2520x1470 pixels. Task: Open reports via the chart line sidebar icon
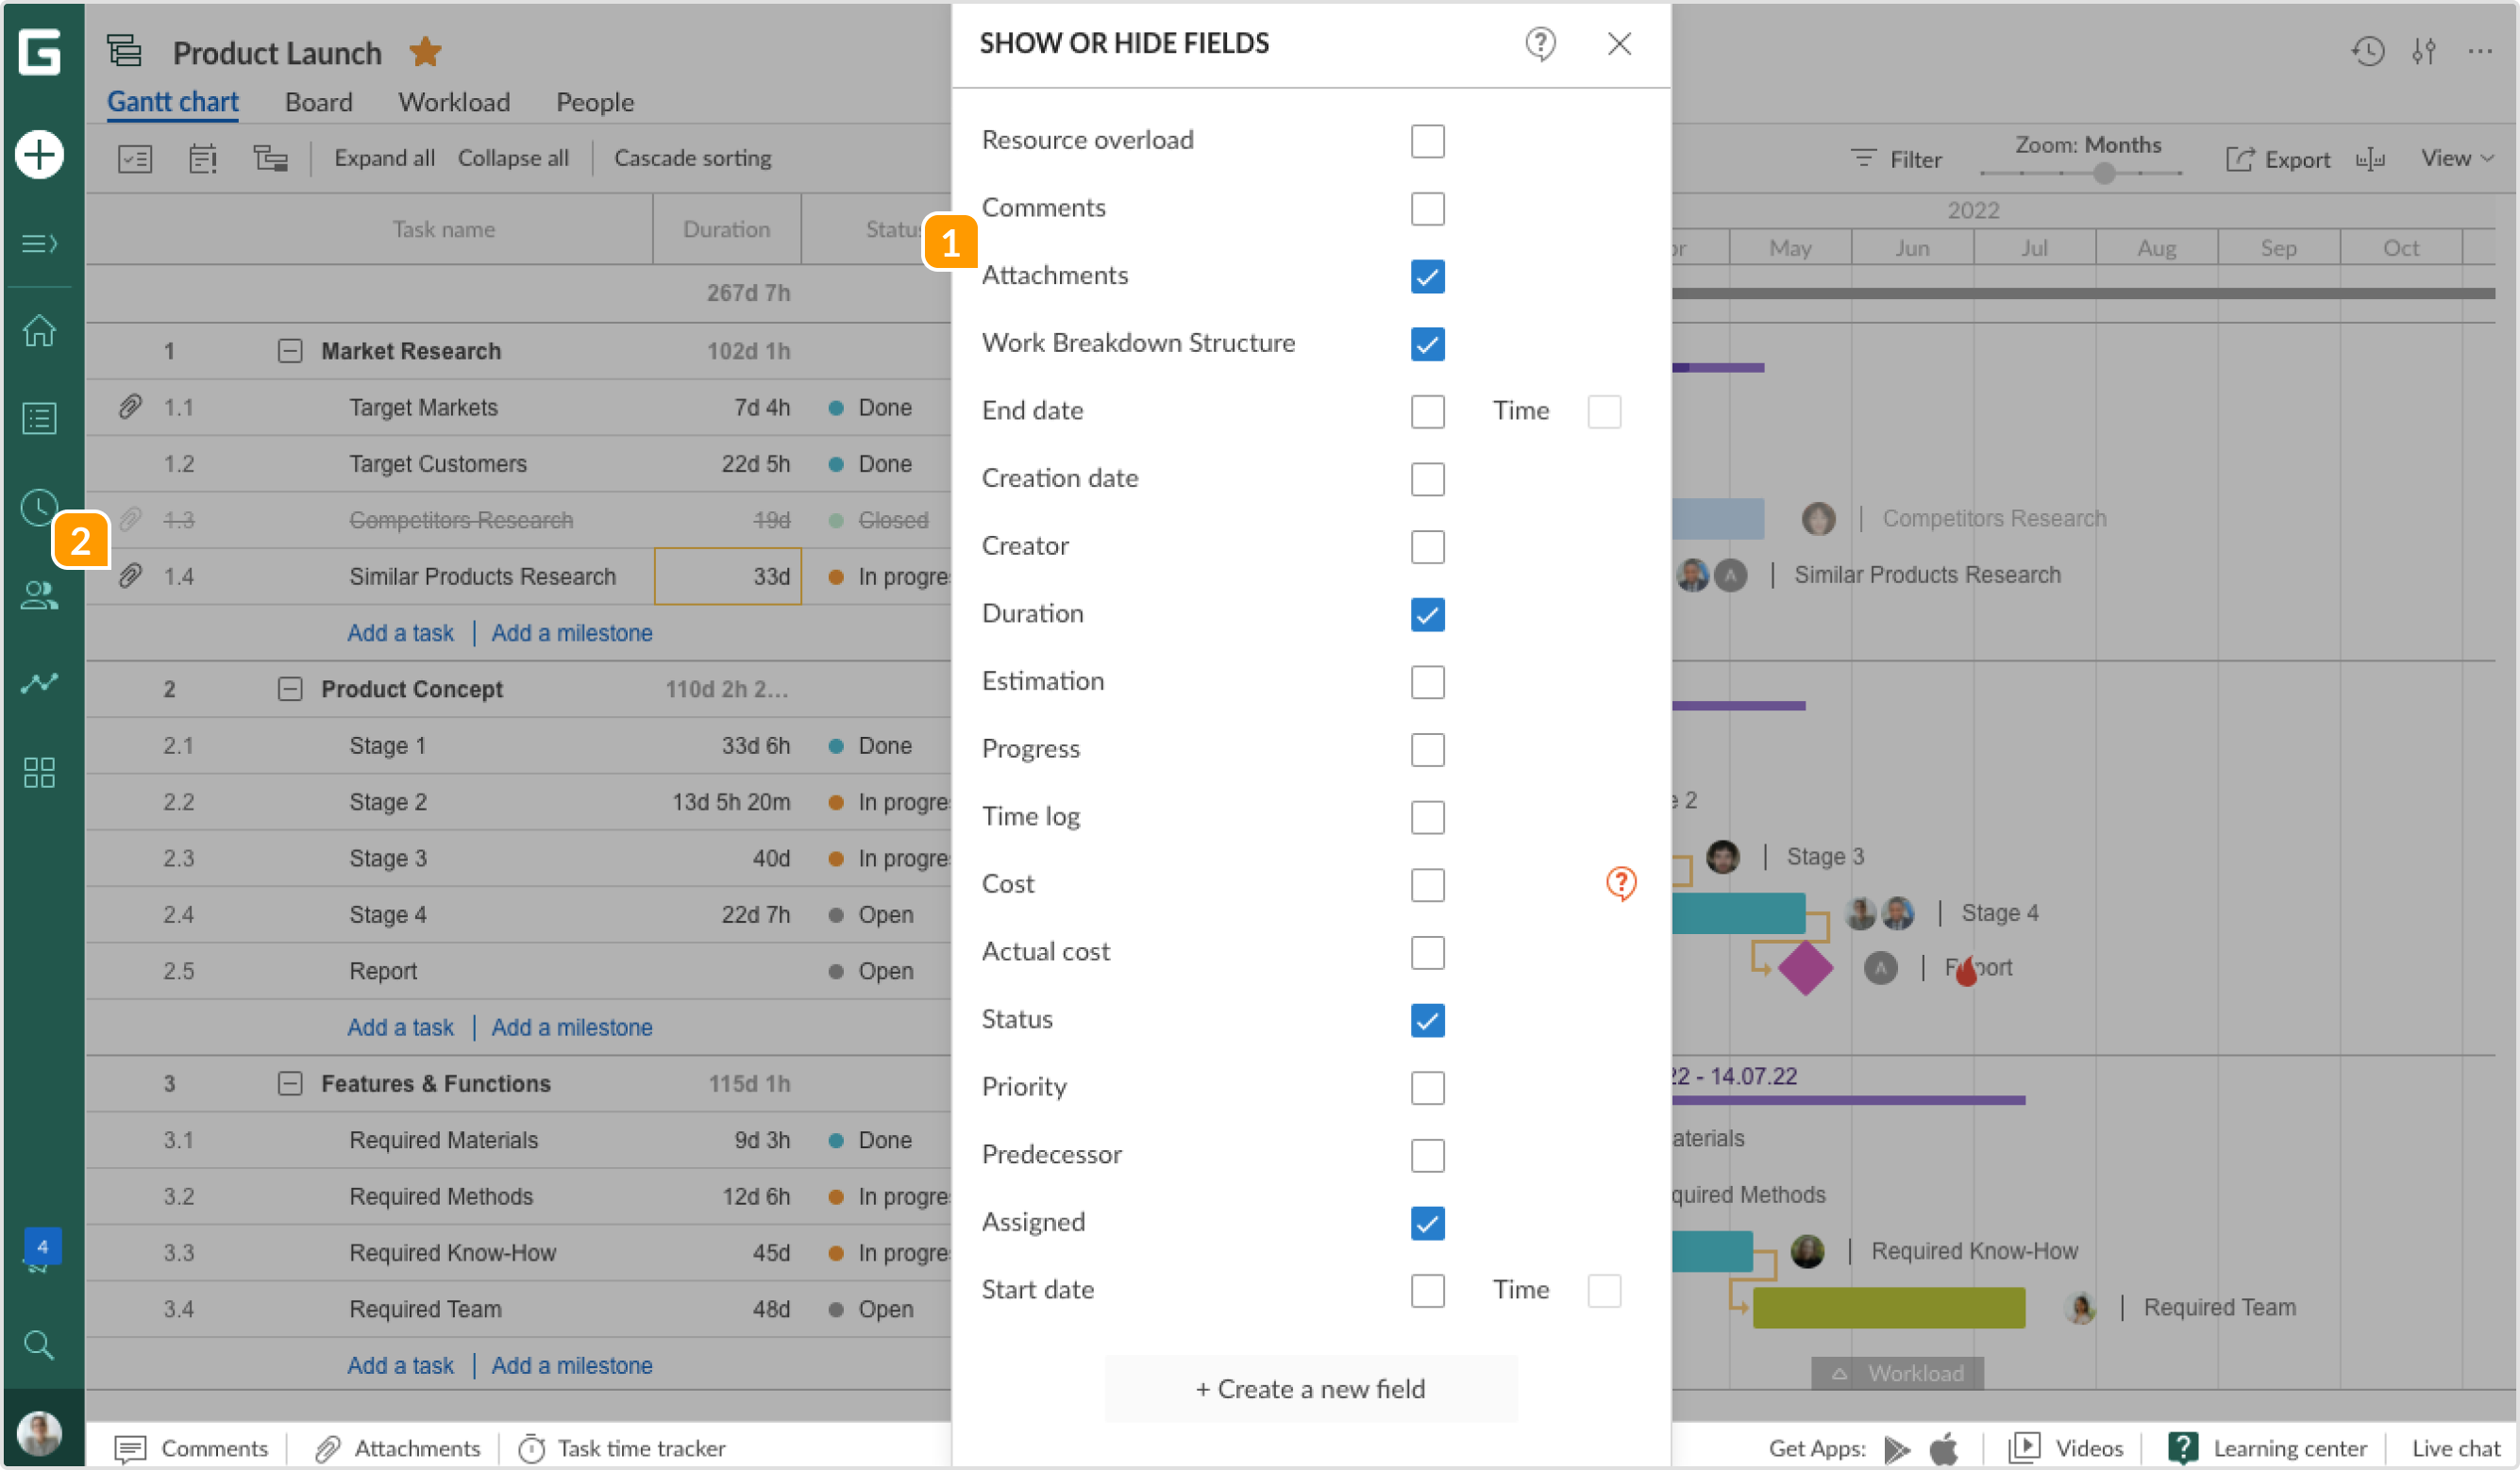point(39,682)
